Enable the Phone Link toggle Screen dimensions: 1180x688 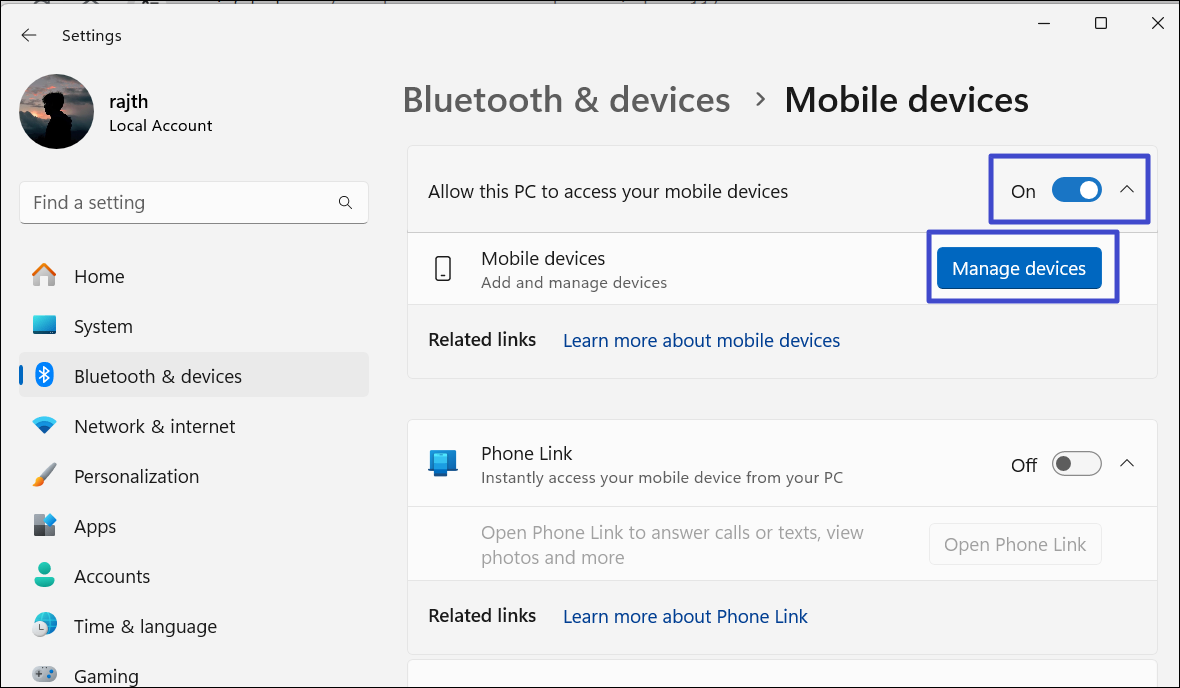(x=1076, y=464)
